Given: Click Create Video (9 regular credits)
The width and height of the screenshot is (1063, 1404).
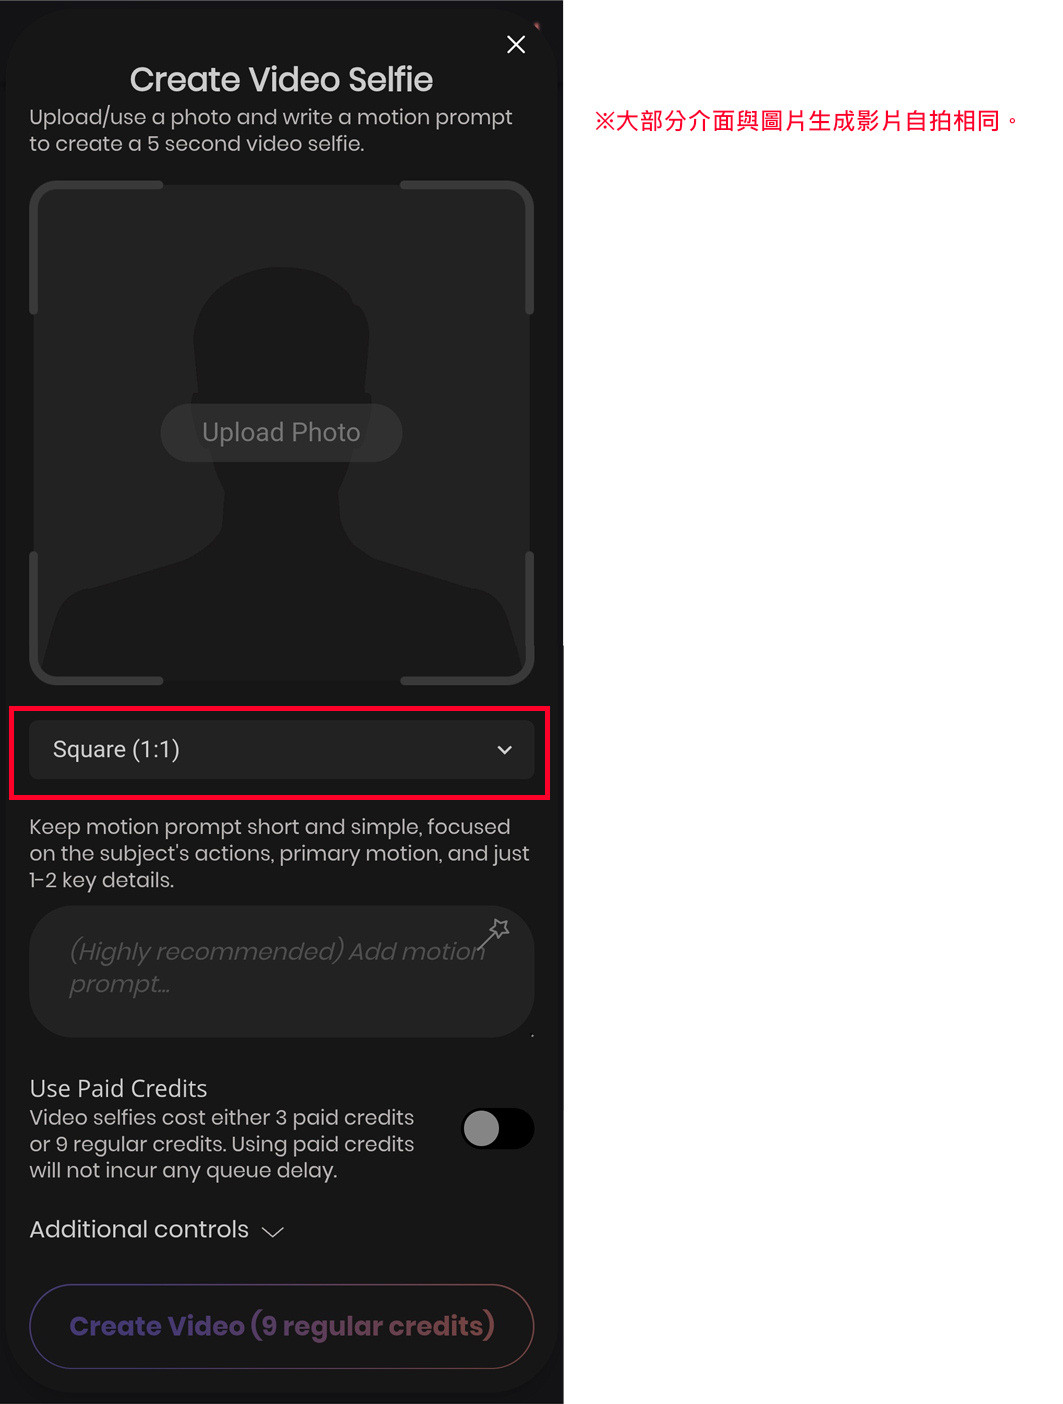Looking at the screenshot, I should click(281, 1326).
